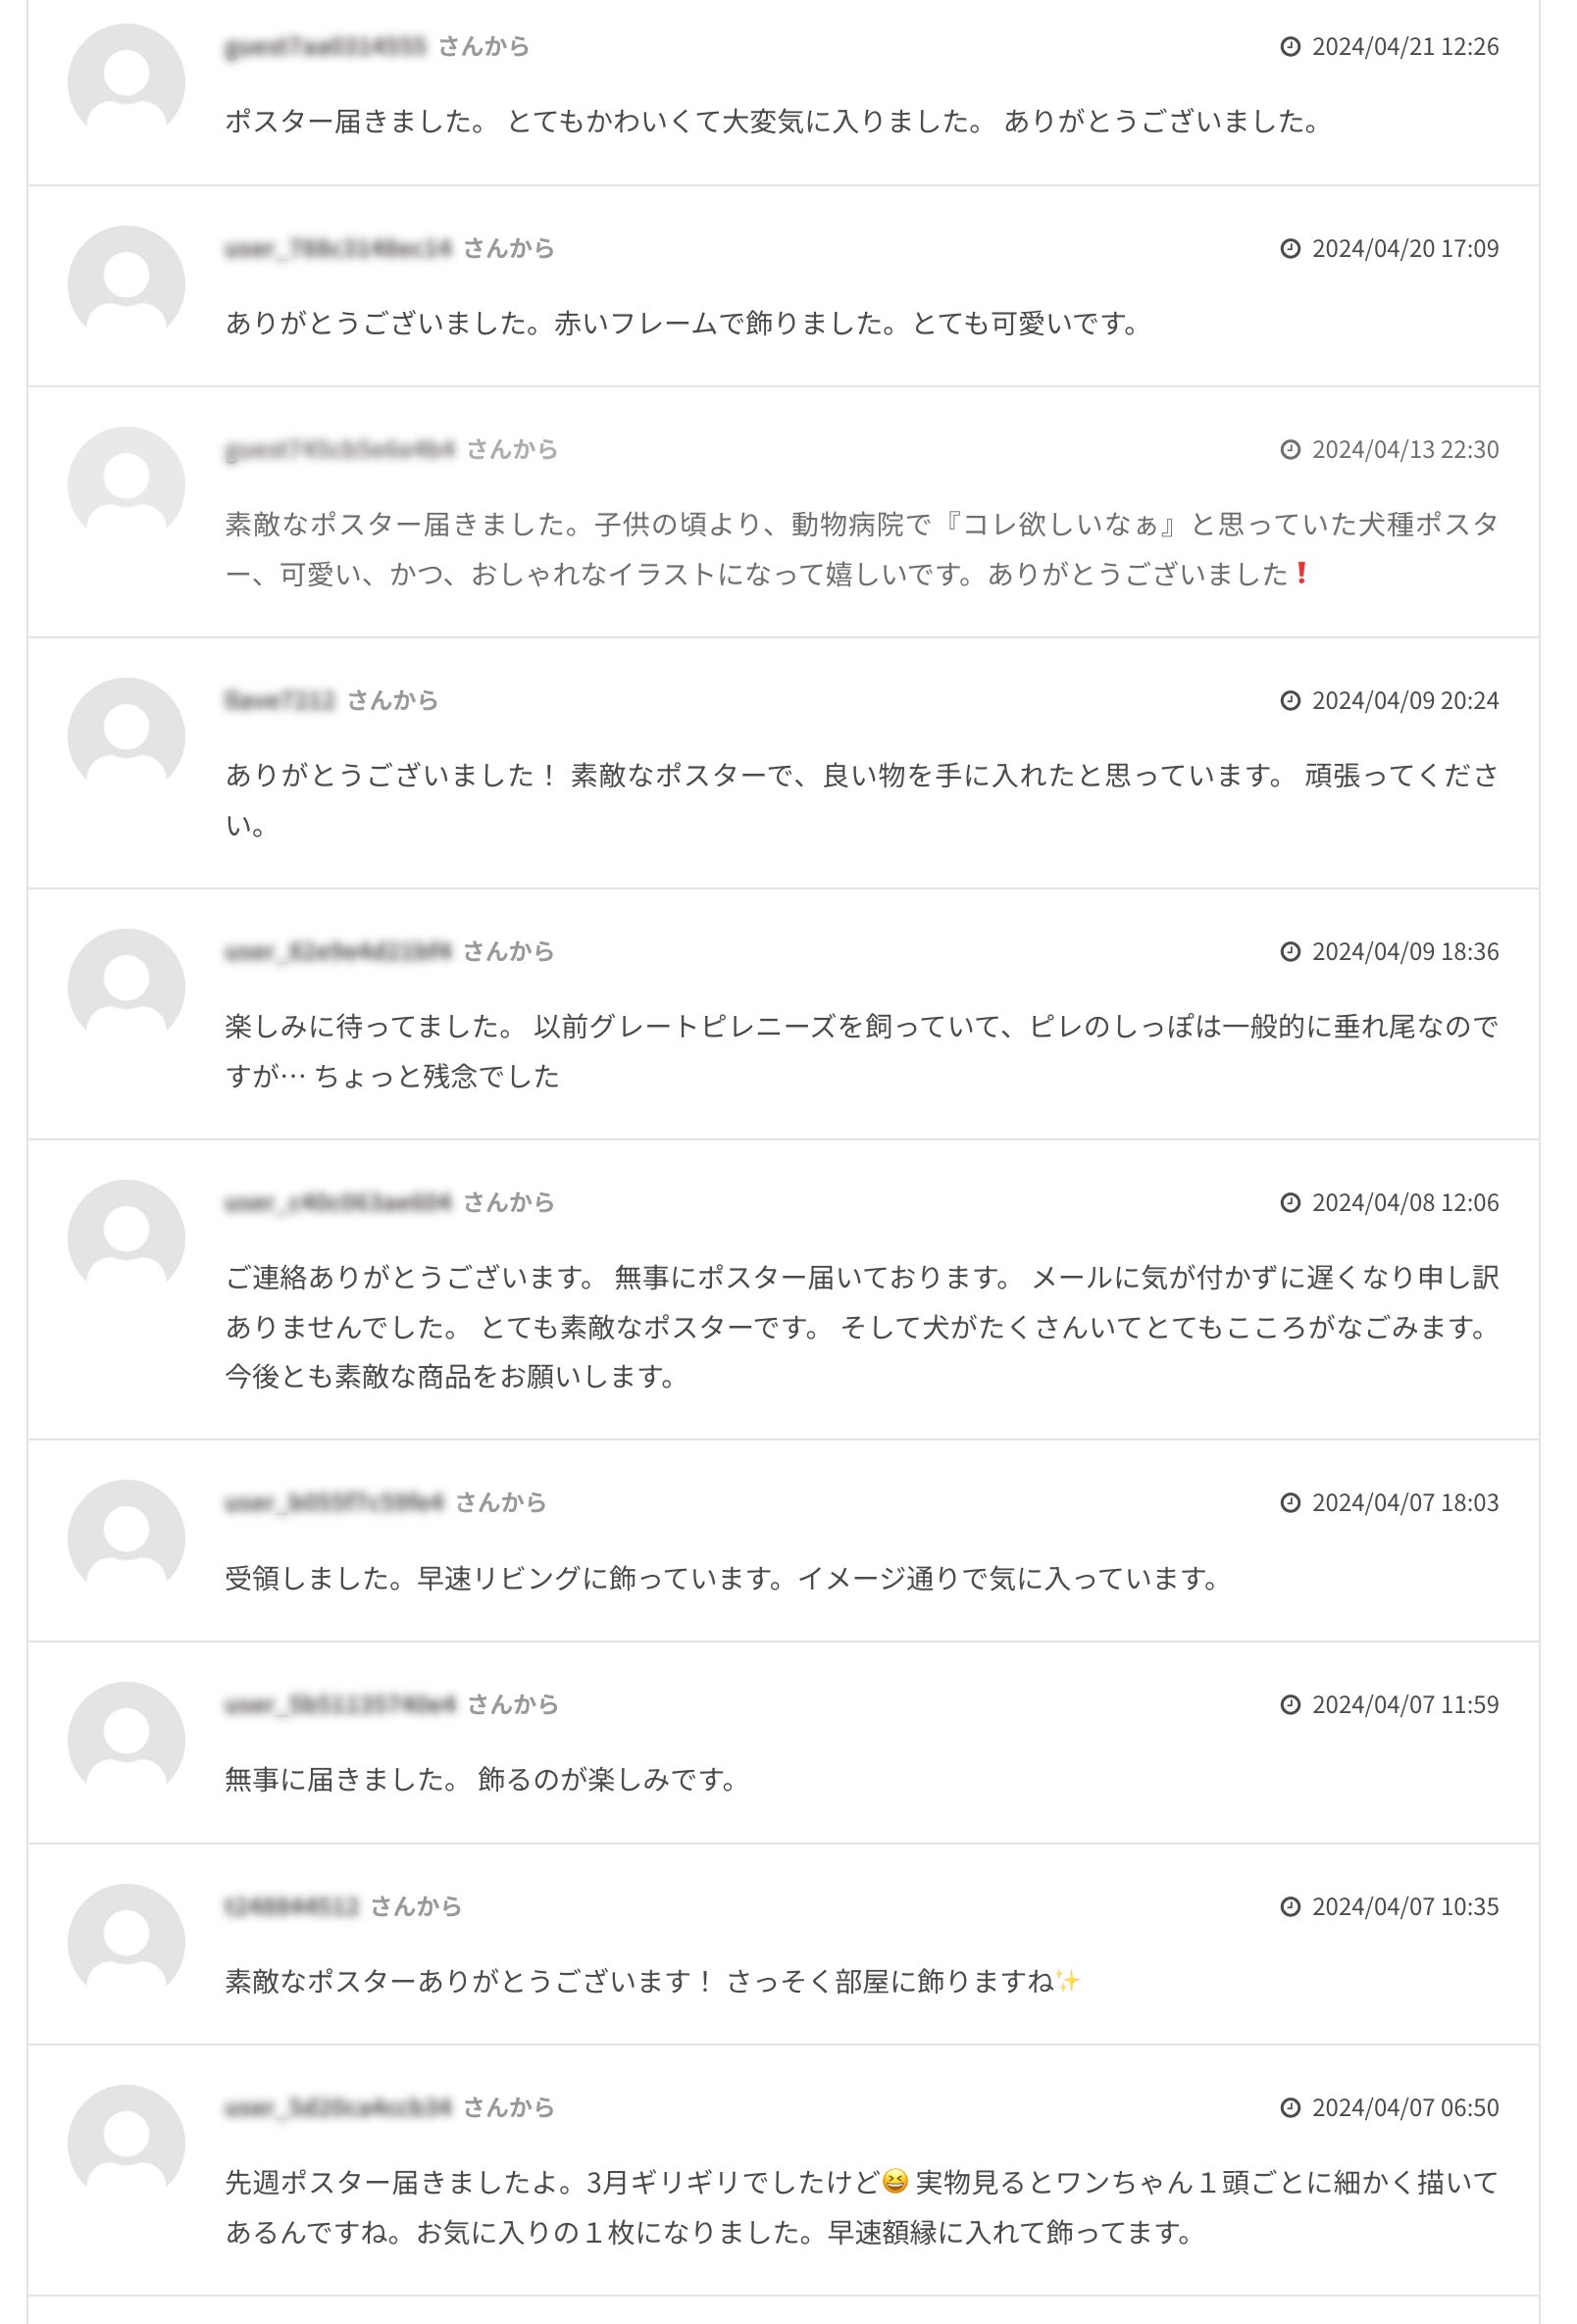The height and width of the screenshot is (2324, 1577).
Task: Click the clock icon next to 2024/04/07 10:35
Action: (1290, 1906)
